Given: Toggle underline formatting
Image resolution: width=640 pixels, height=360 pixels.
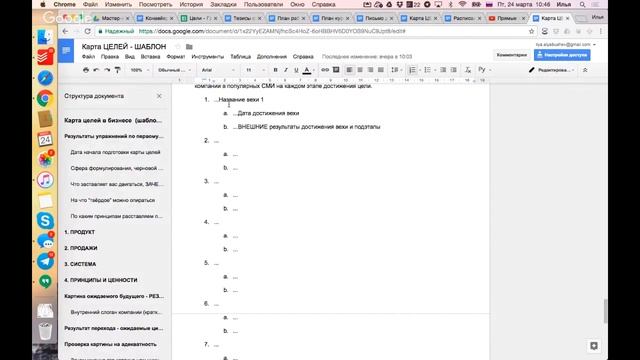Looking at the screenshot, I should pos(296,70).
